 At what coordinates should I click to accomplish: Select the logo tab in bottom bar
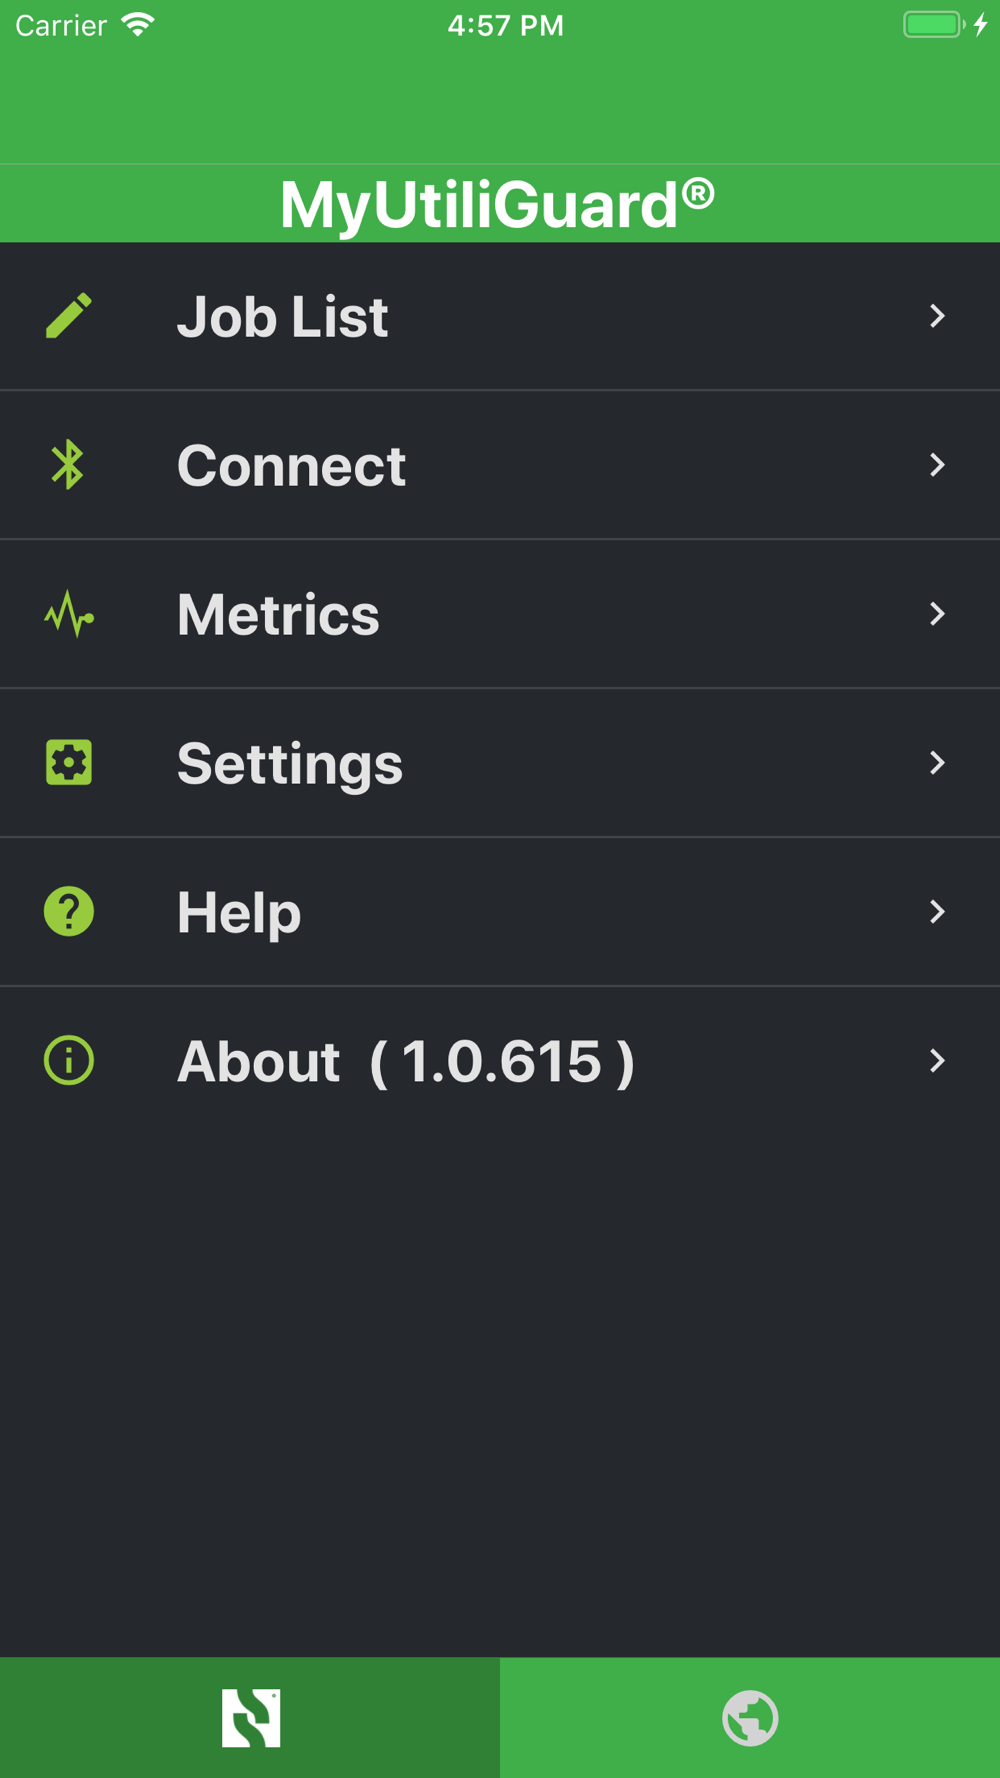coord(250,1718)
